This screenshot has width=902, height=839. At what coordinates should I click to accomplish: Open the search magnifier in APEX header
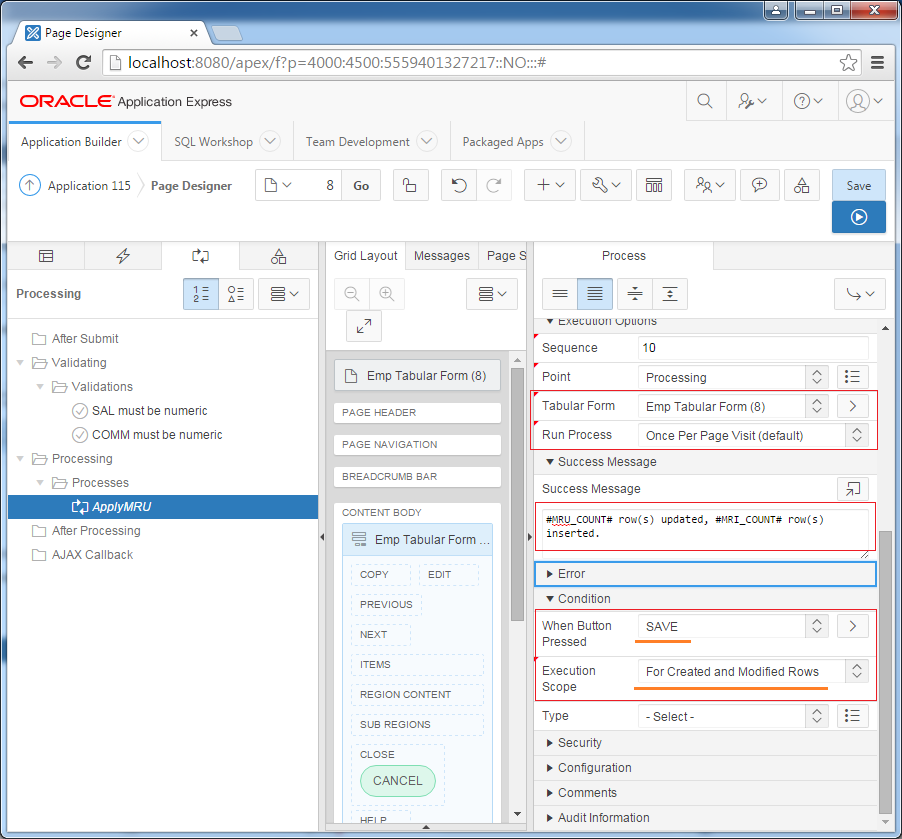(705, 101)
